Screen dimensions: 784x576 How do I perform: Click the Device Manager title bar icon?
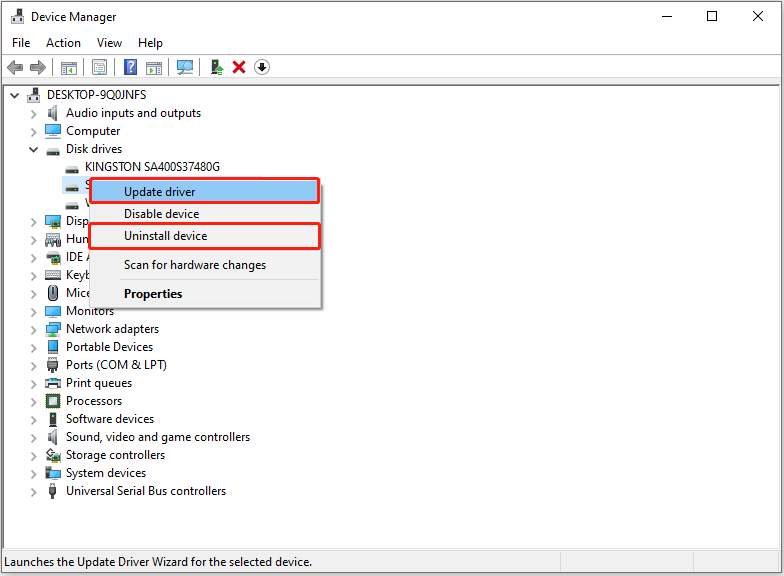(x=18, y=16)
